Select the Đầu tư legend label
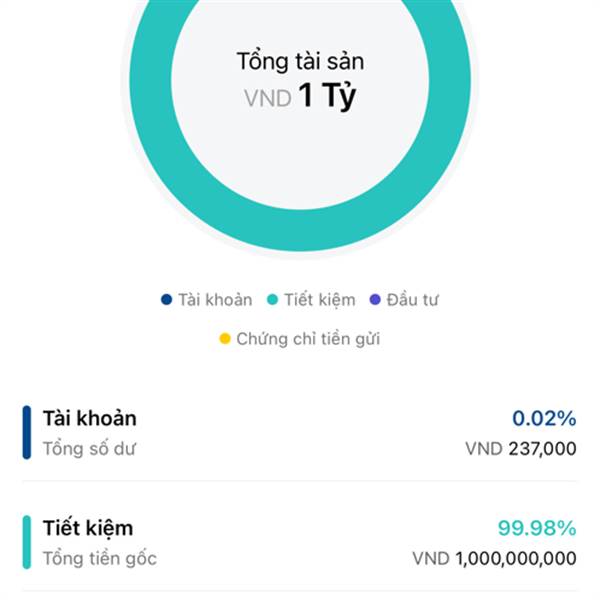Viewport: 600px width, 600px height. pyautogui.click(x=412, y=300)
